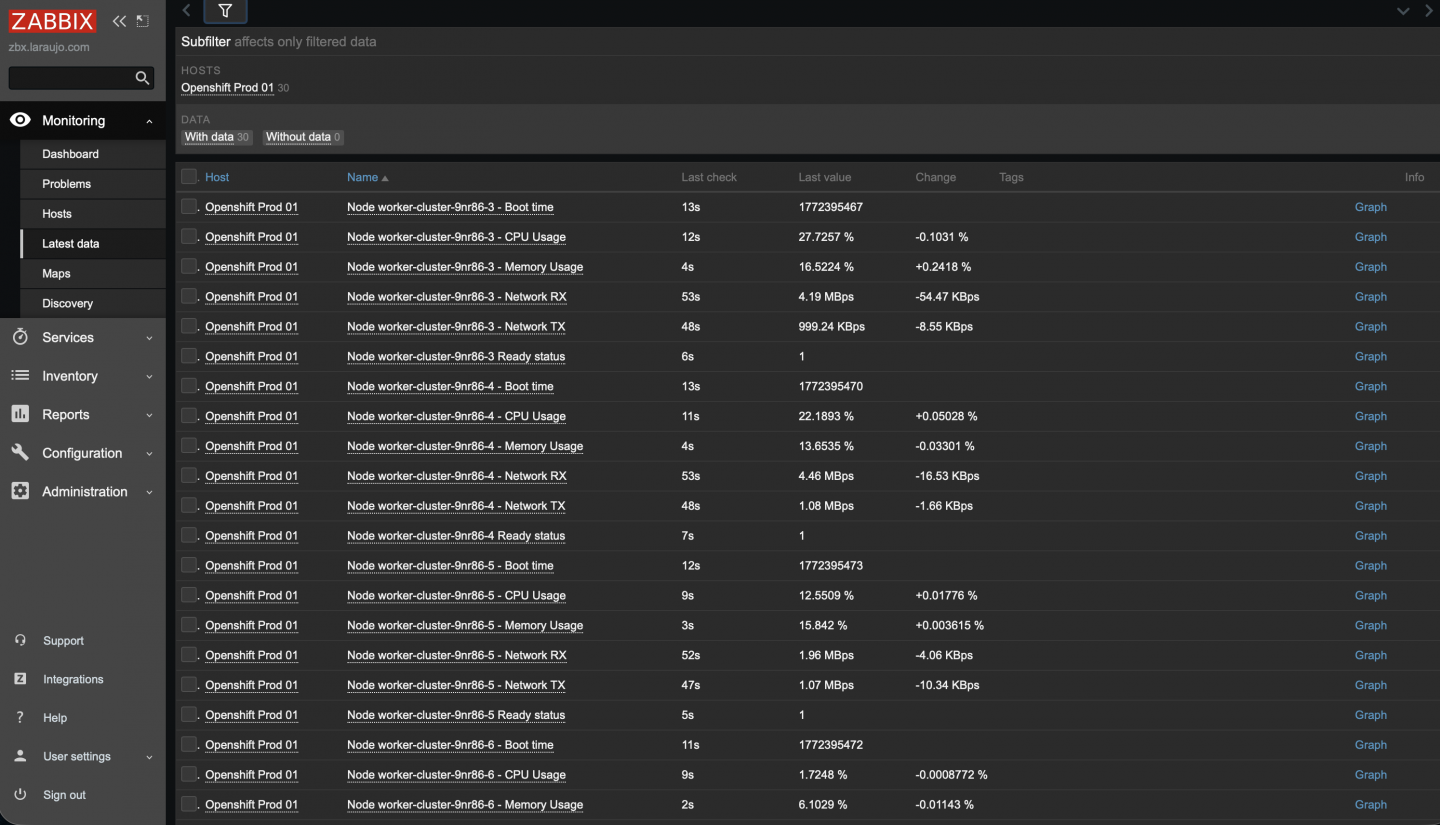The width and height of the screenshot is (1440, 825).
Task: Click the Support headset icon
Action: click(20, 640)
